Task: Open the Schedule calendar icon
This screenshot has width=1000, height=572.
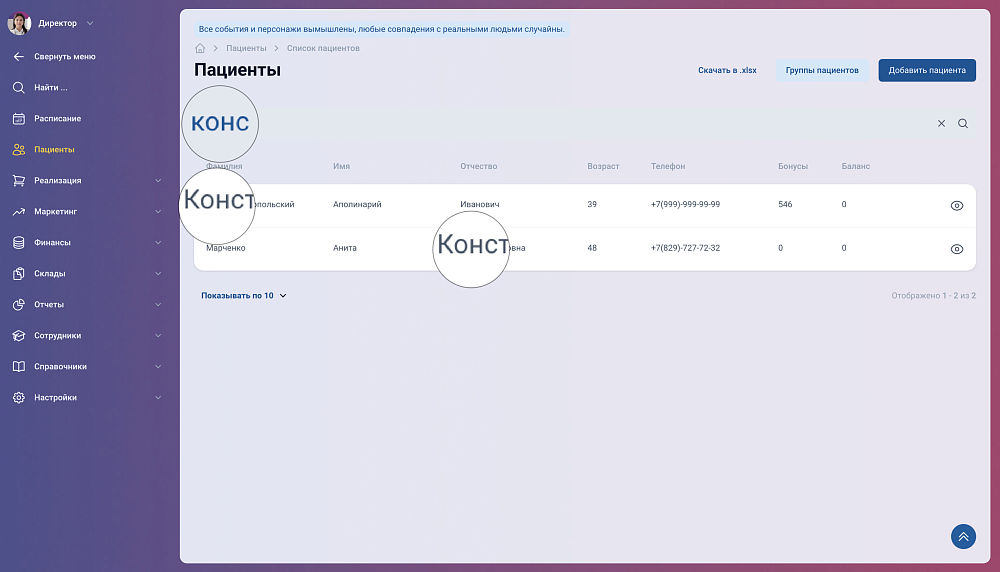Action: [x=19, y=119]
